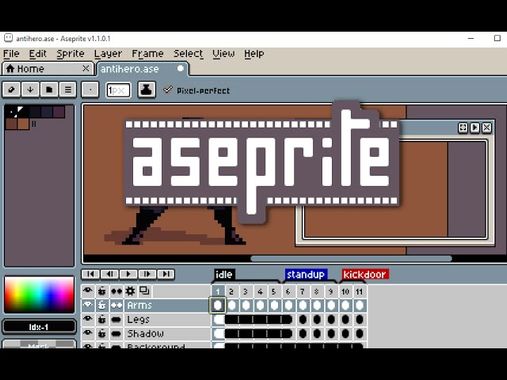The image size is (507, 380).
Task: Lock the Shadow layer
Action: tap(102, 333)
